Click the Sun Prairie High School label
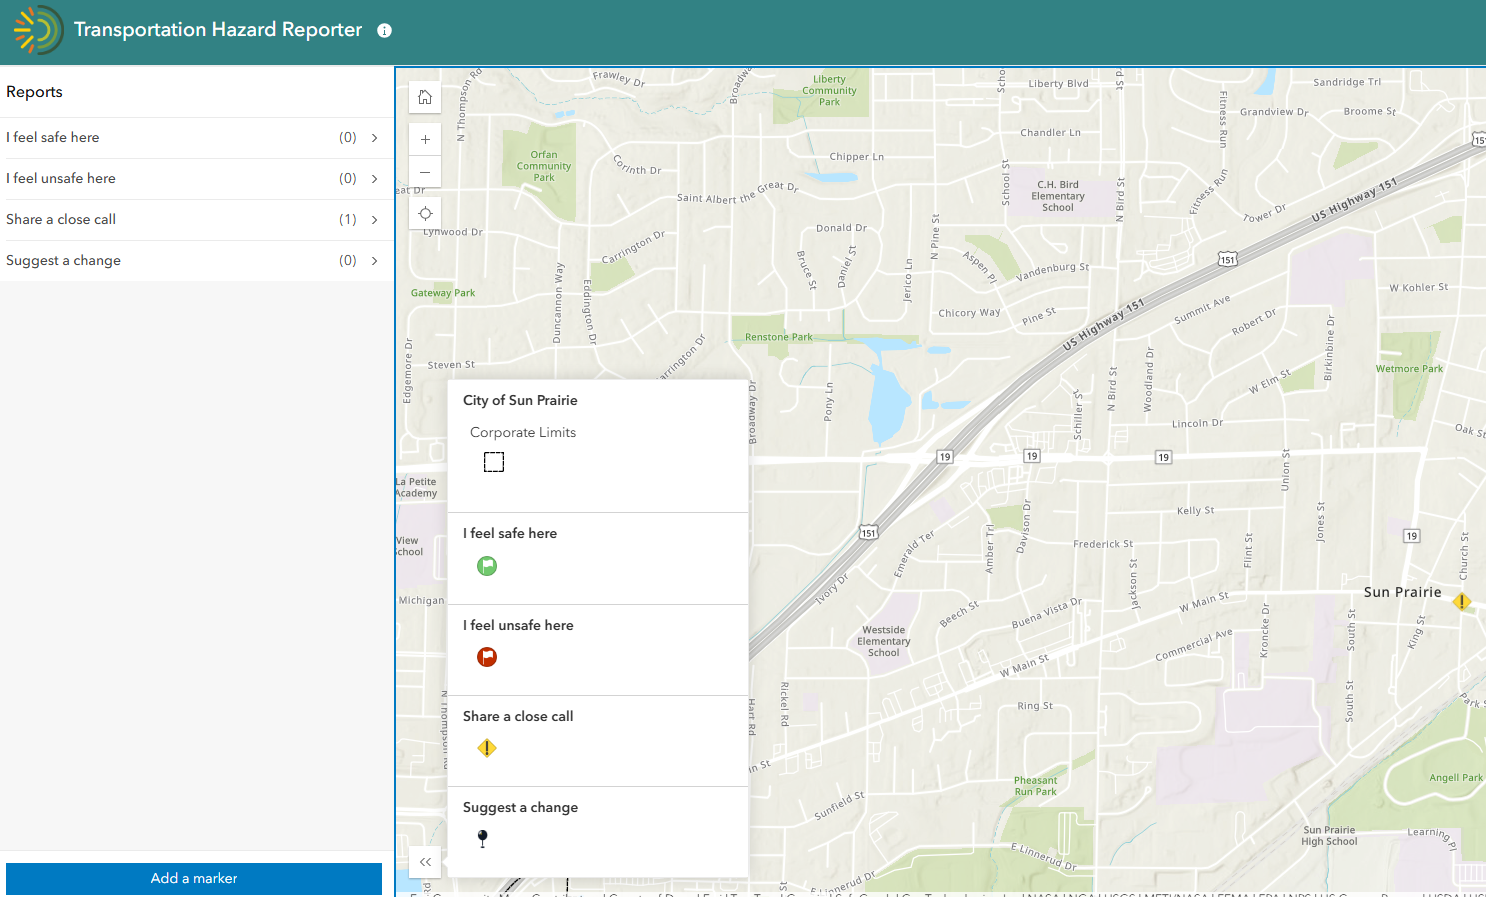 coord(1329,836)
